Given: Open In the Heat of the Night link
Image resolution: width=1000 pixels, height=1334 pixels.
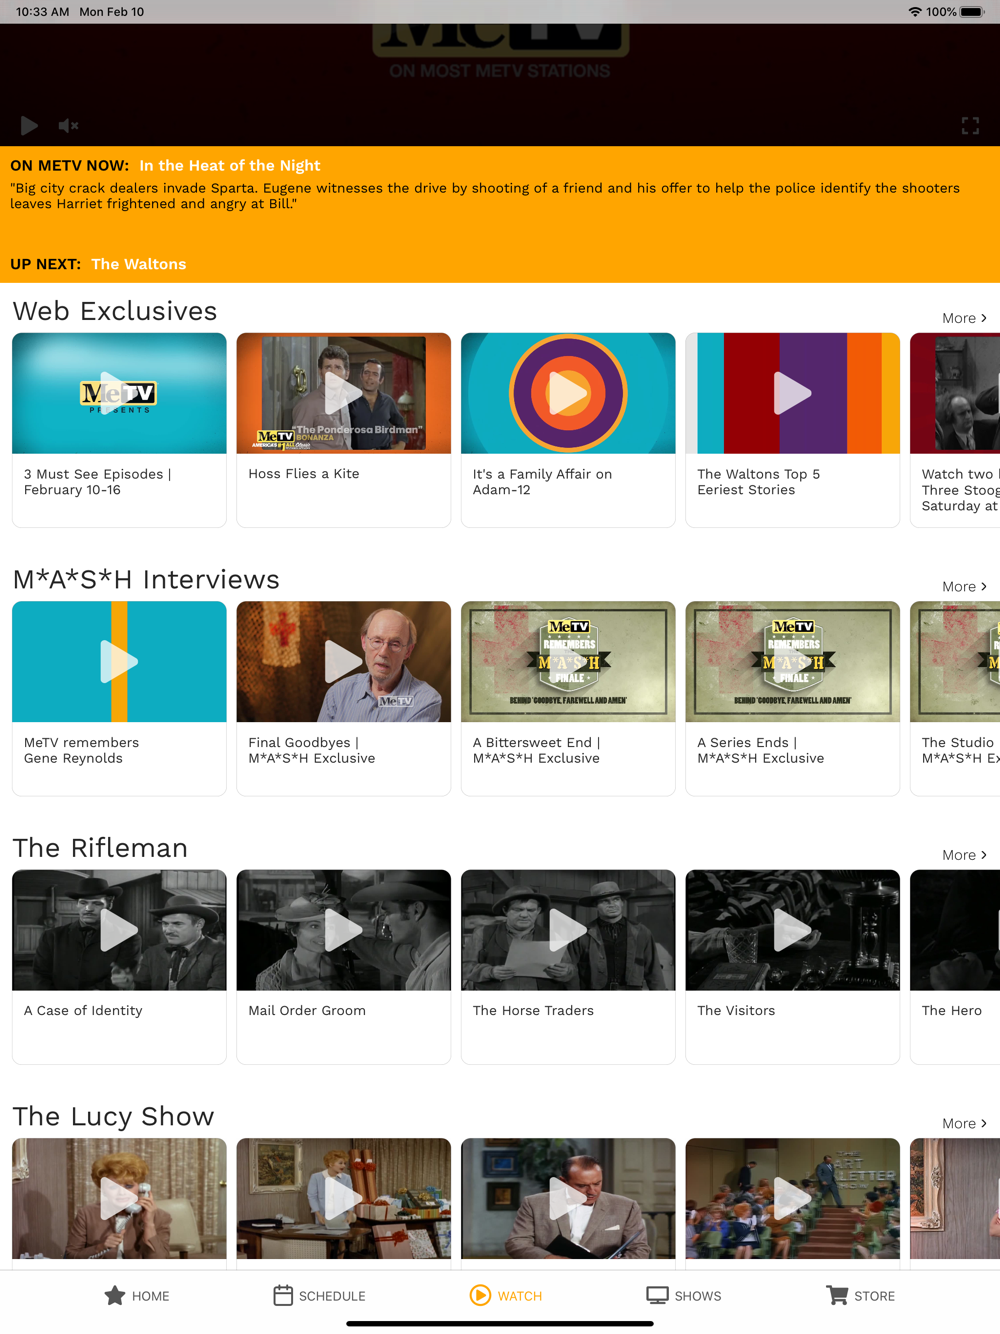Looking at the screenshot, I should tap(230, 166).
